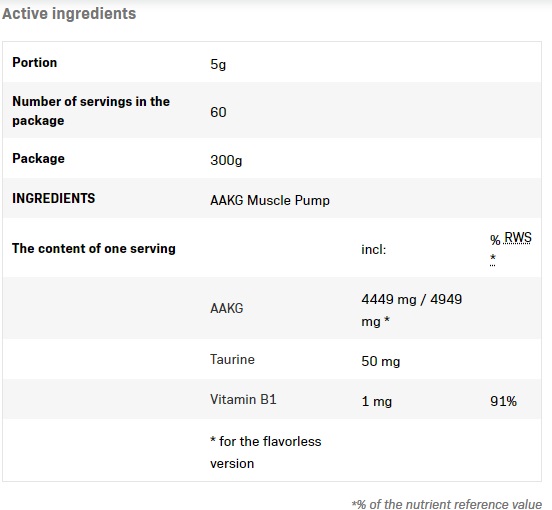This screenshot has width=552, height=510.
Task: Select Number of servings in the package label
Action: 91,111
